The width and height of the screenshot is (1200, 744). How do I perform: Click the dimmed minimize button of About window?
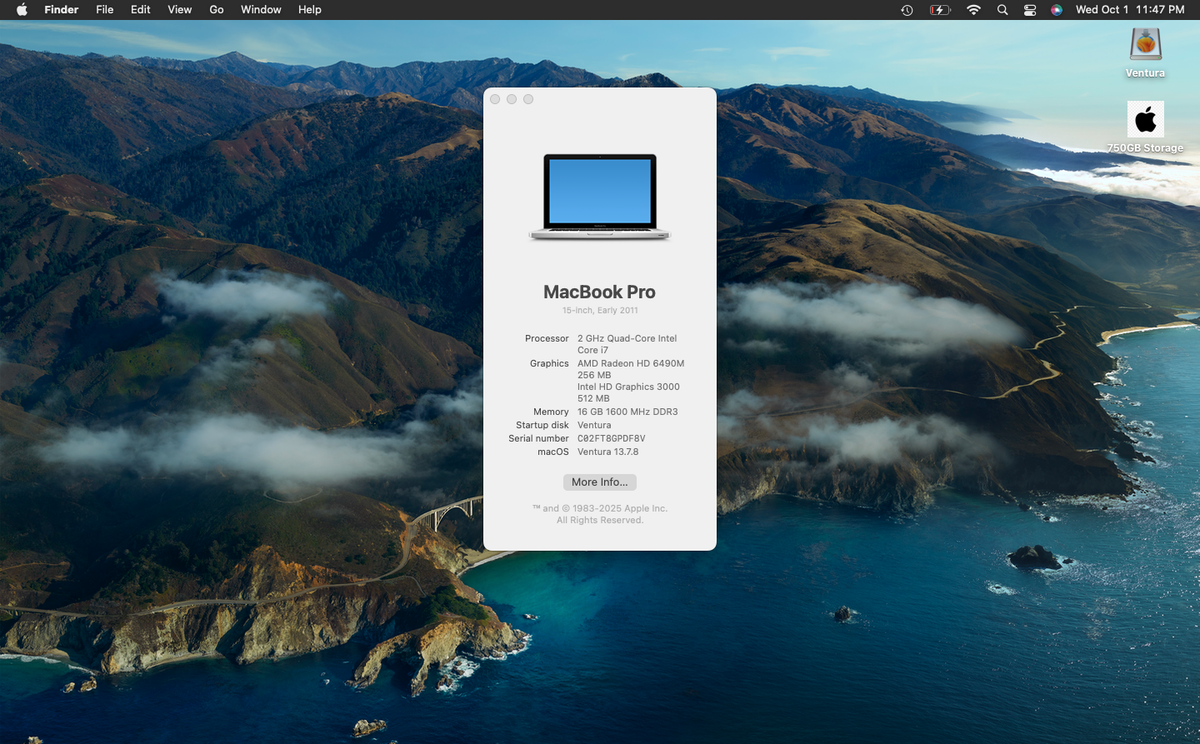511,99
